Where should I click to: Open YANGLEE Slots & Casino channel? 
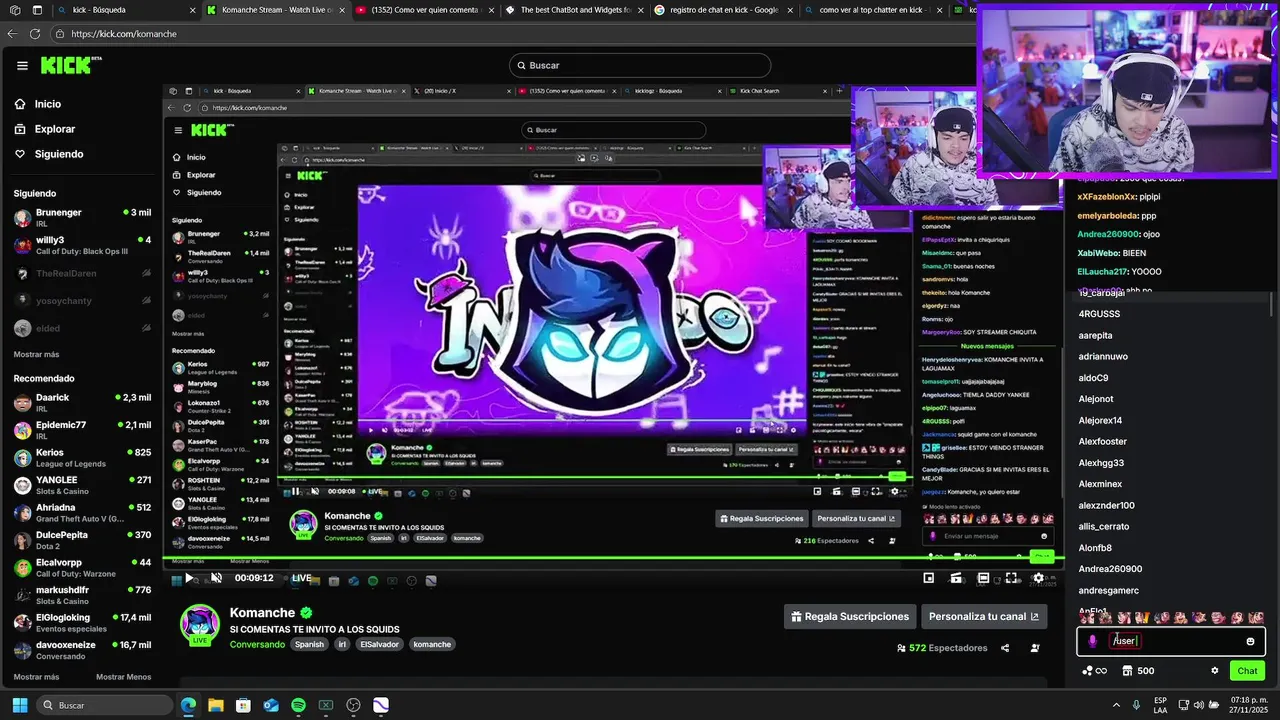pyautogui.click(x=82, y=485)
